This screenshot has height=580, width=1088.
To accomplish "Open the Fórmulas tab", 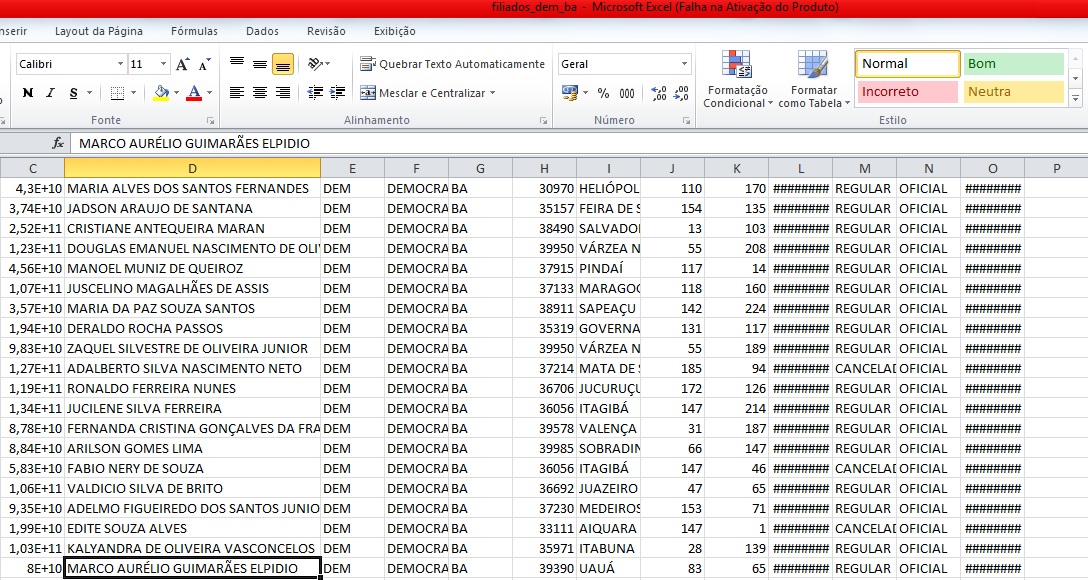I will click(x=194, y=31).
